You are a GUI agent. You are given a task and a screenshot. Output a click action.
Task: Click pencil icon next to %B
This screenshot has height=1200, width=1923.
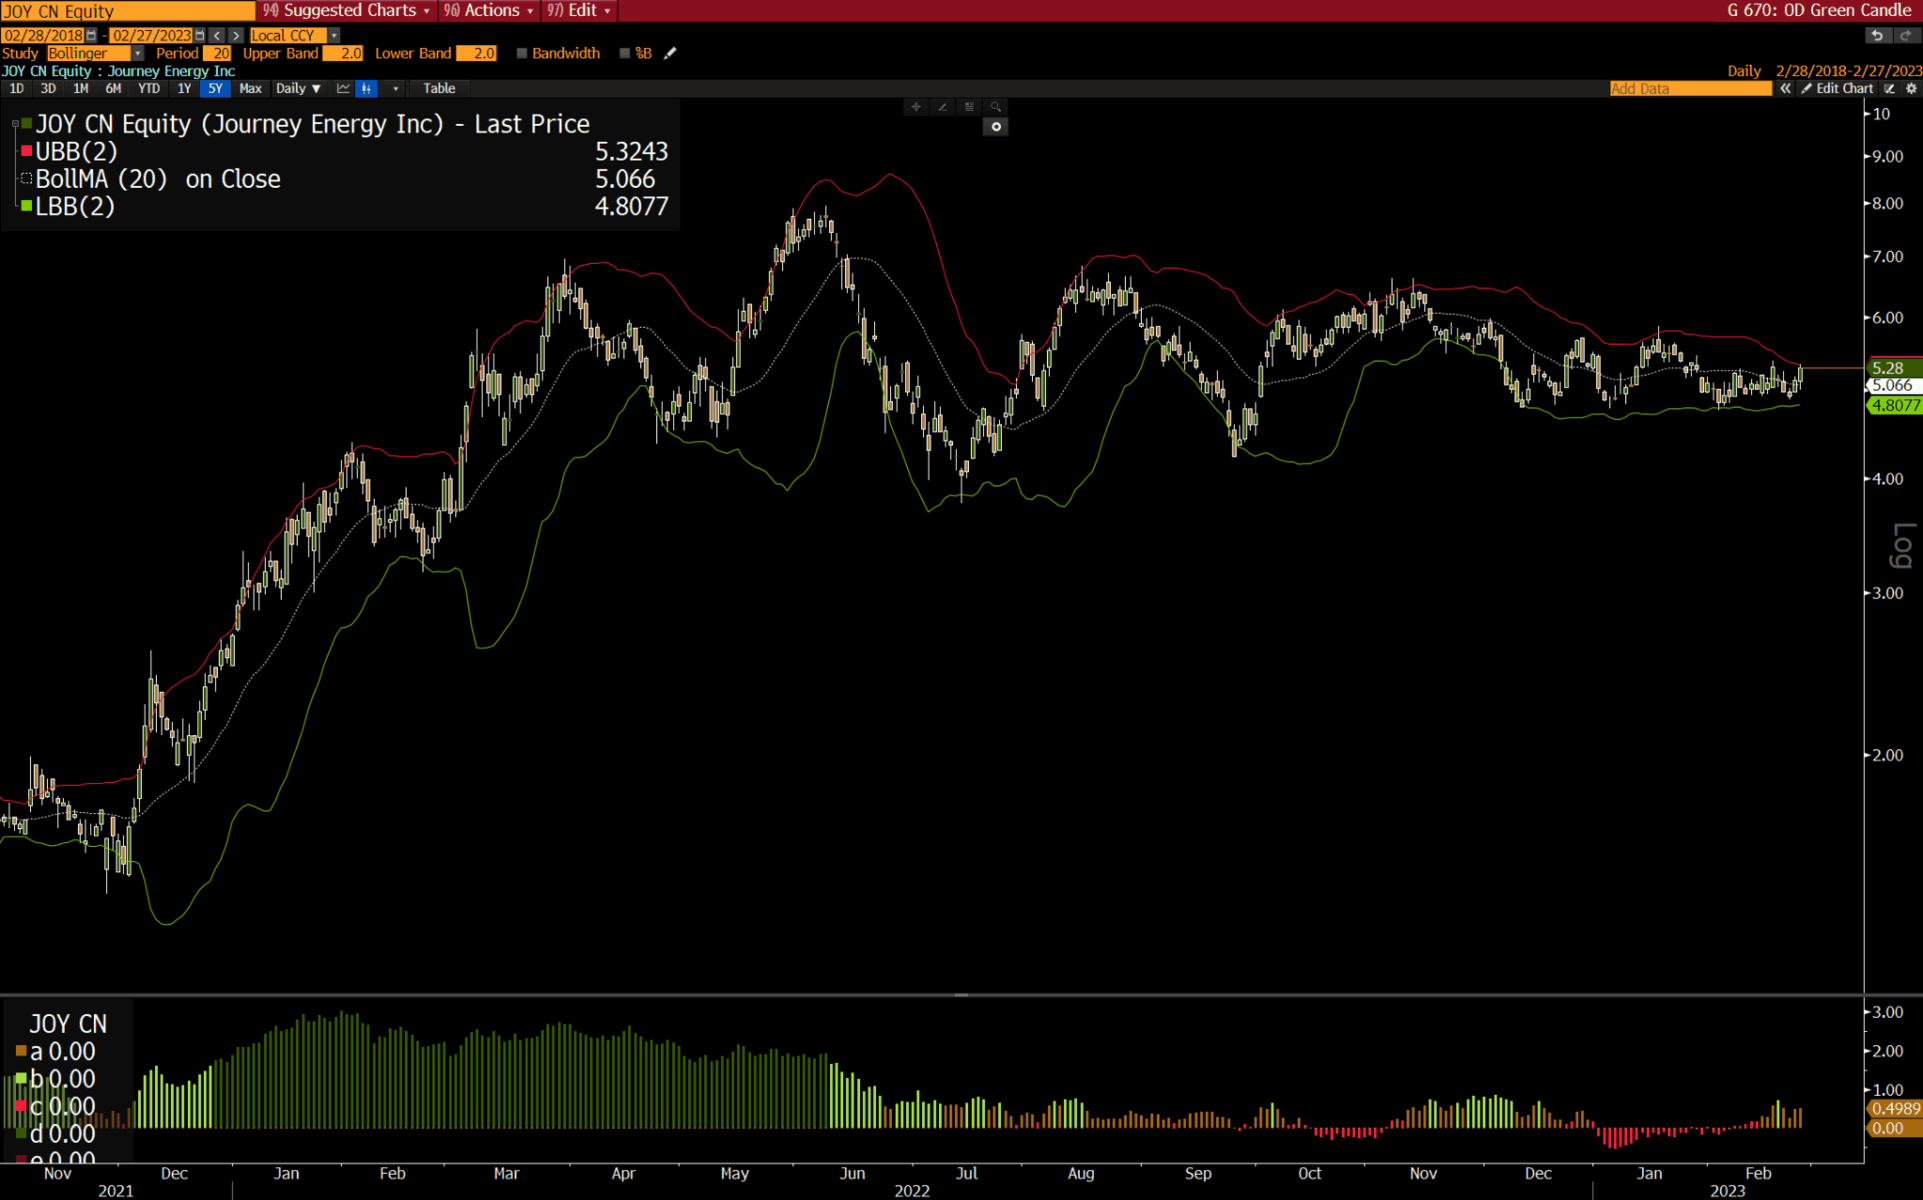click(671, 53)
